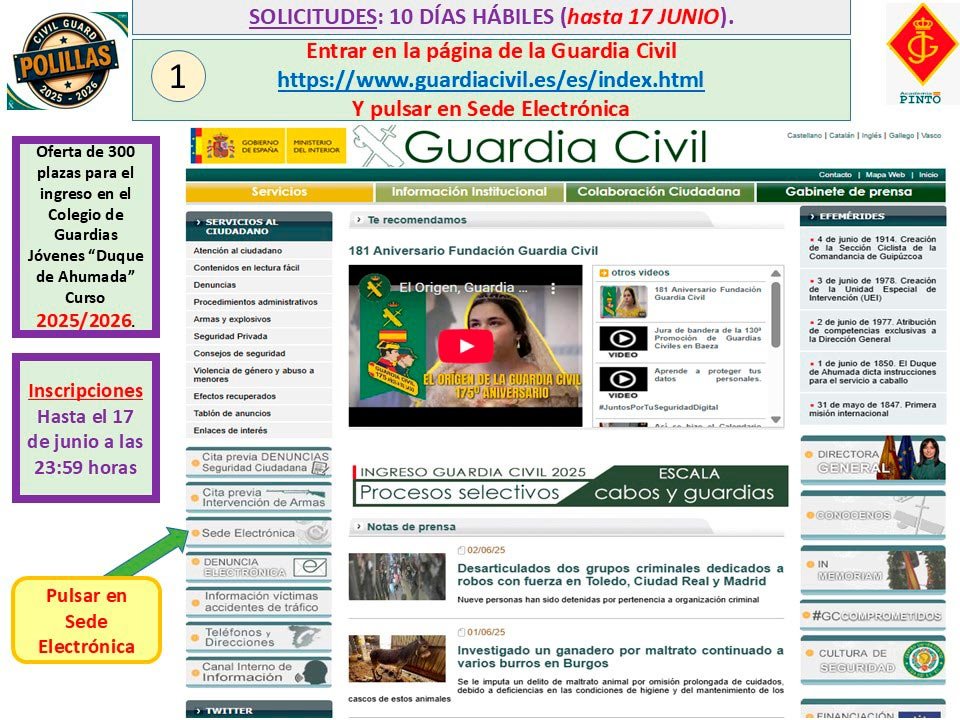The width and height of the screenshot is (960, 720).
Task: Open Denuncia Electrónica banner
Action: coord(259,568)
